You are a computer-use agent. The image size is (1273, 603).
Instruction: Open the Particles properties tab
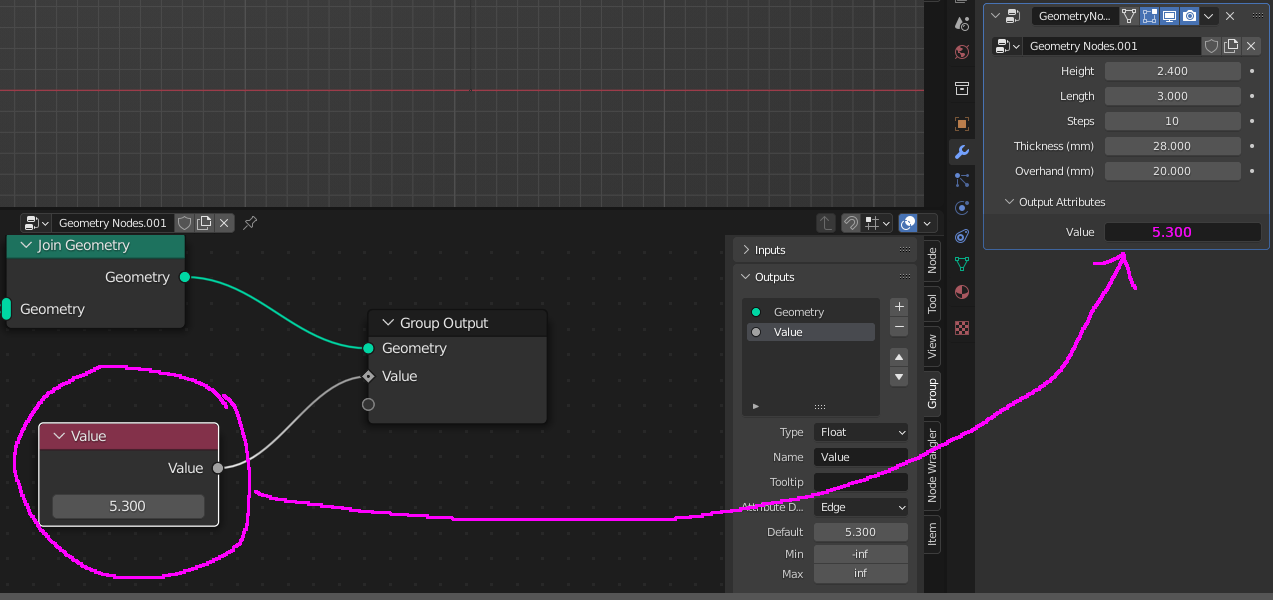click(962, 180)
